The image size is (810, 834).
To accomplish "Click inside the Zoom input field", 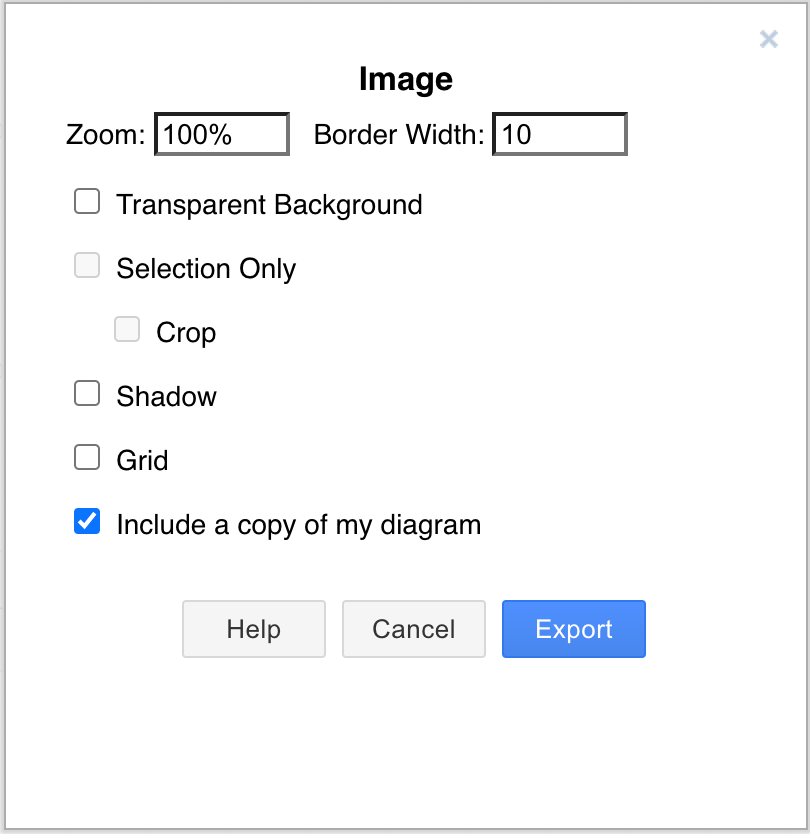I will tap(221, 134).
